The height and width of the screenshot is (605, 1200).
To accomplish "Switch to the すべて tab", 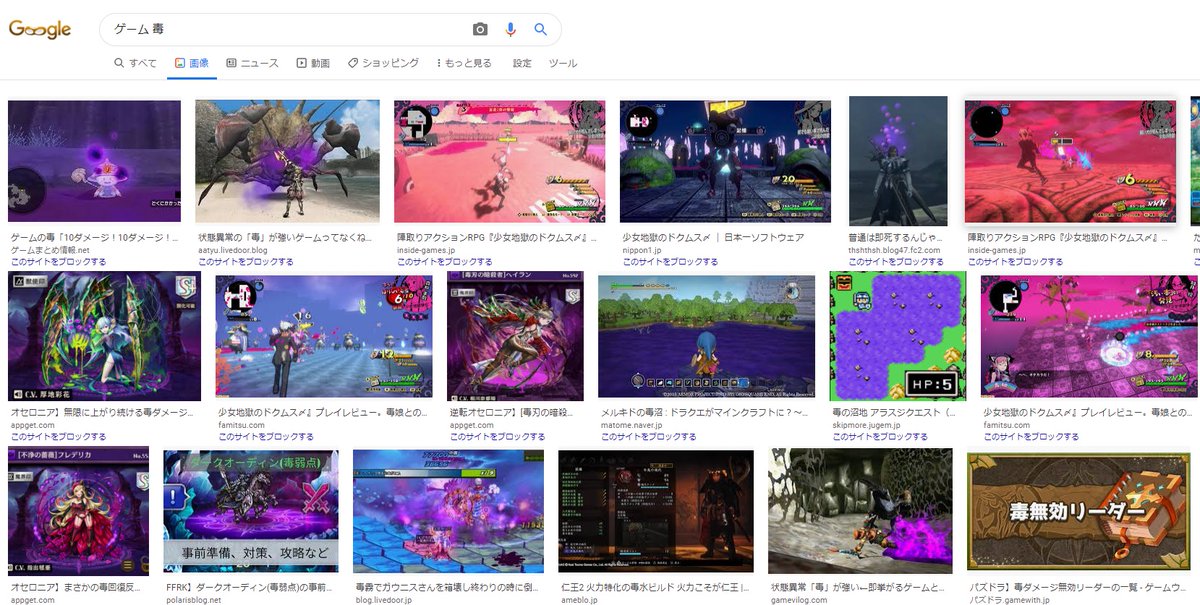I will (x=135, y=63).
